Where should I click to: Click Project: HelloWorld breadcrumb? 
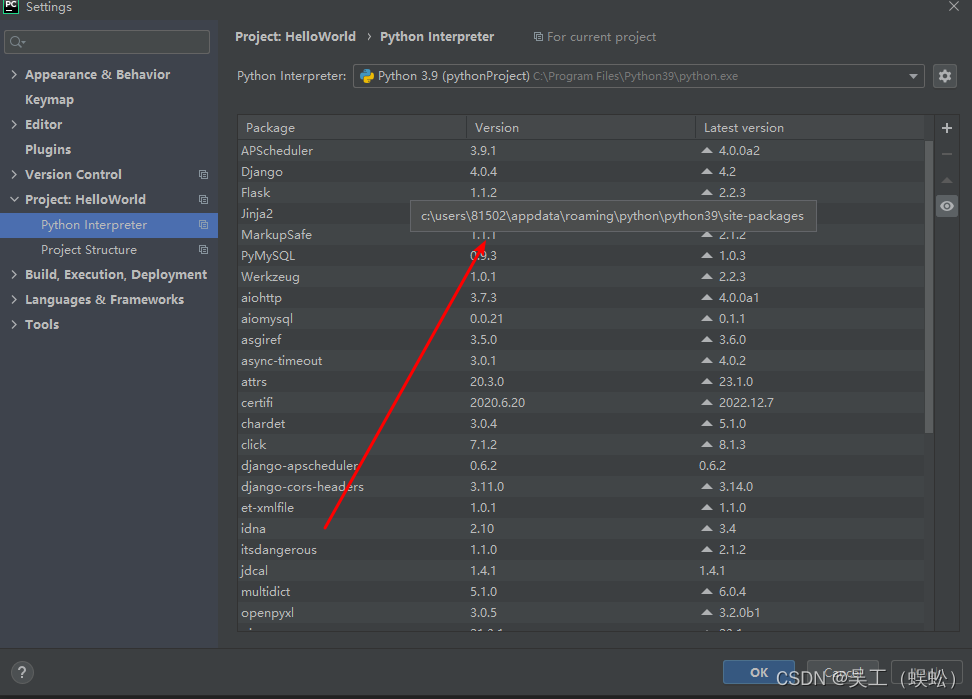coord(295,37)
